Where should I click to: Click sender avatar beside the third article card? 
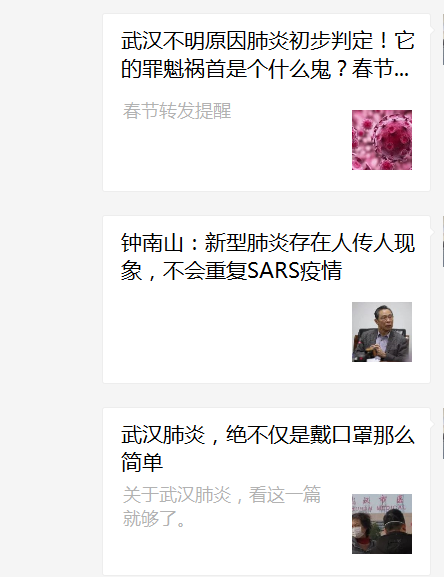(x=443, y=433)
